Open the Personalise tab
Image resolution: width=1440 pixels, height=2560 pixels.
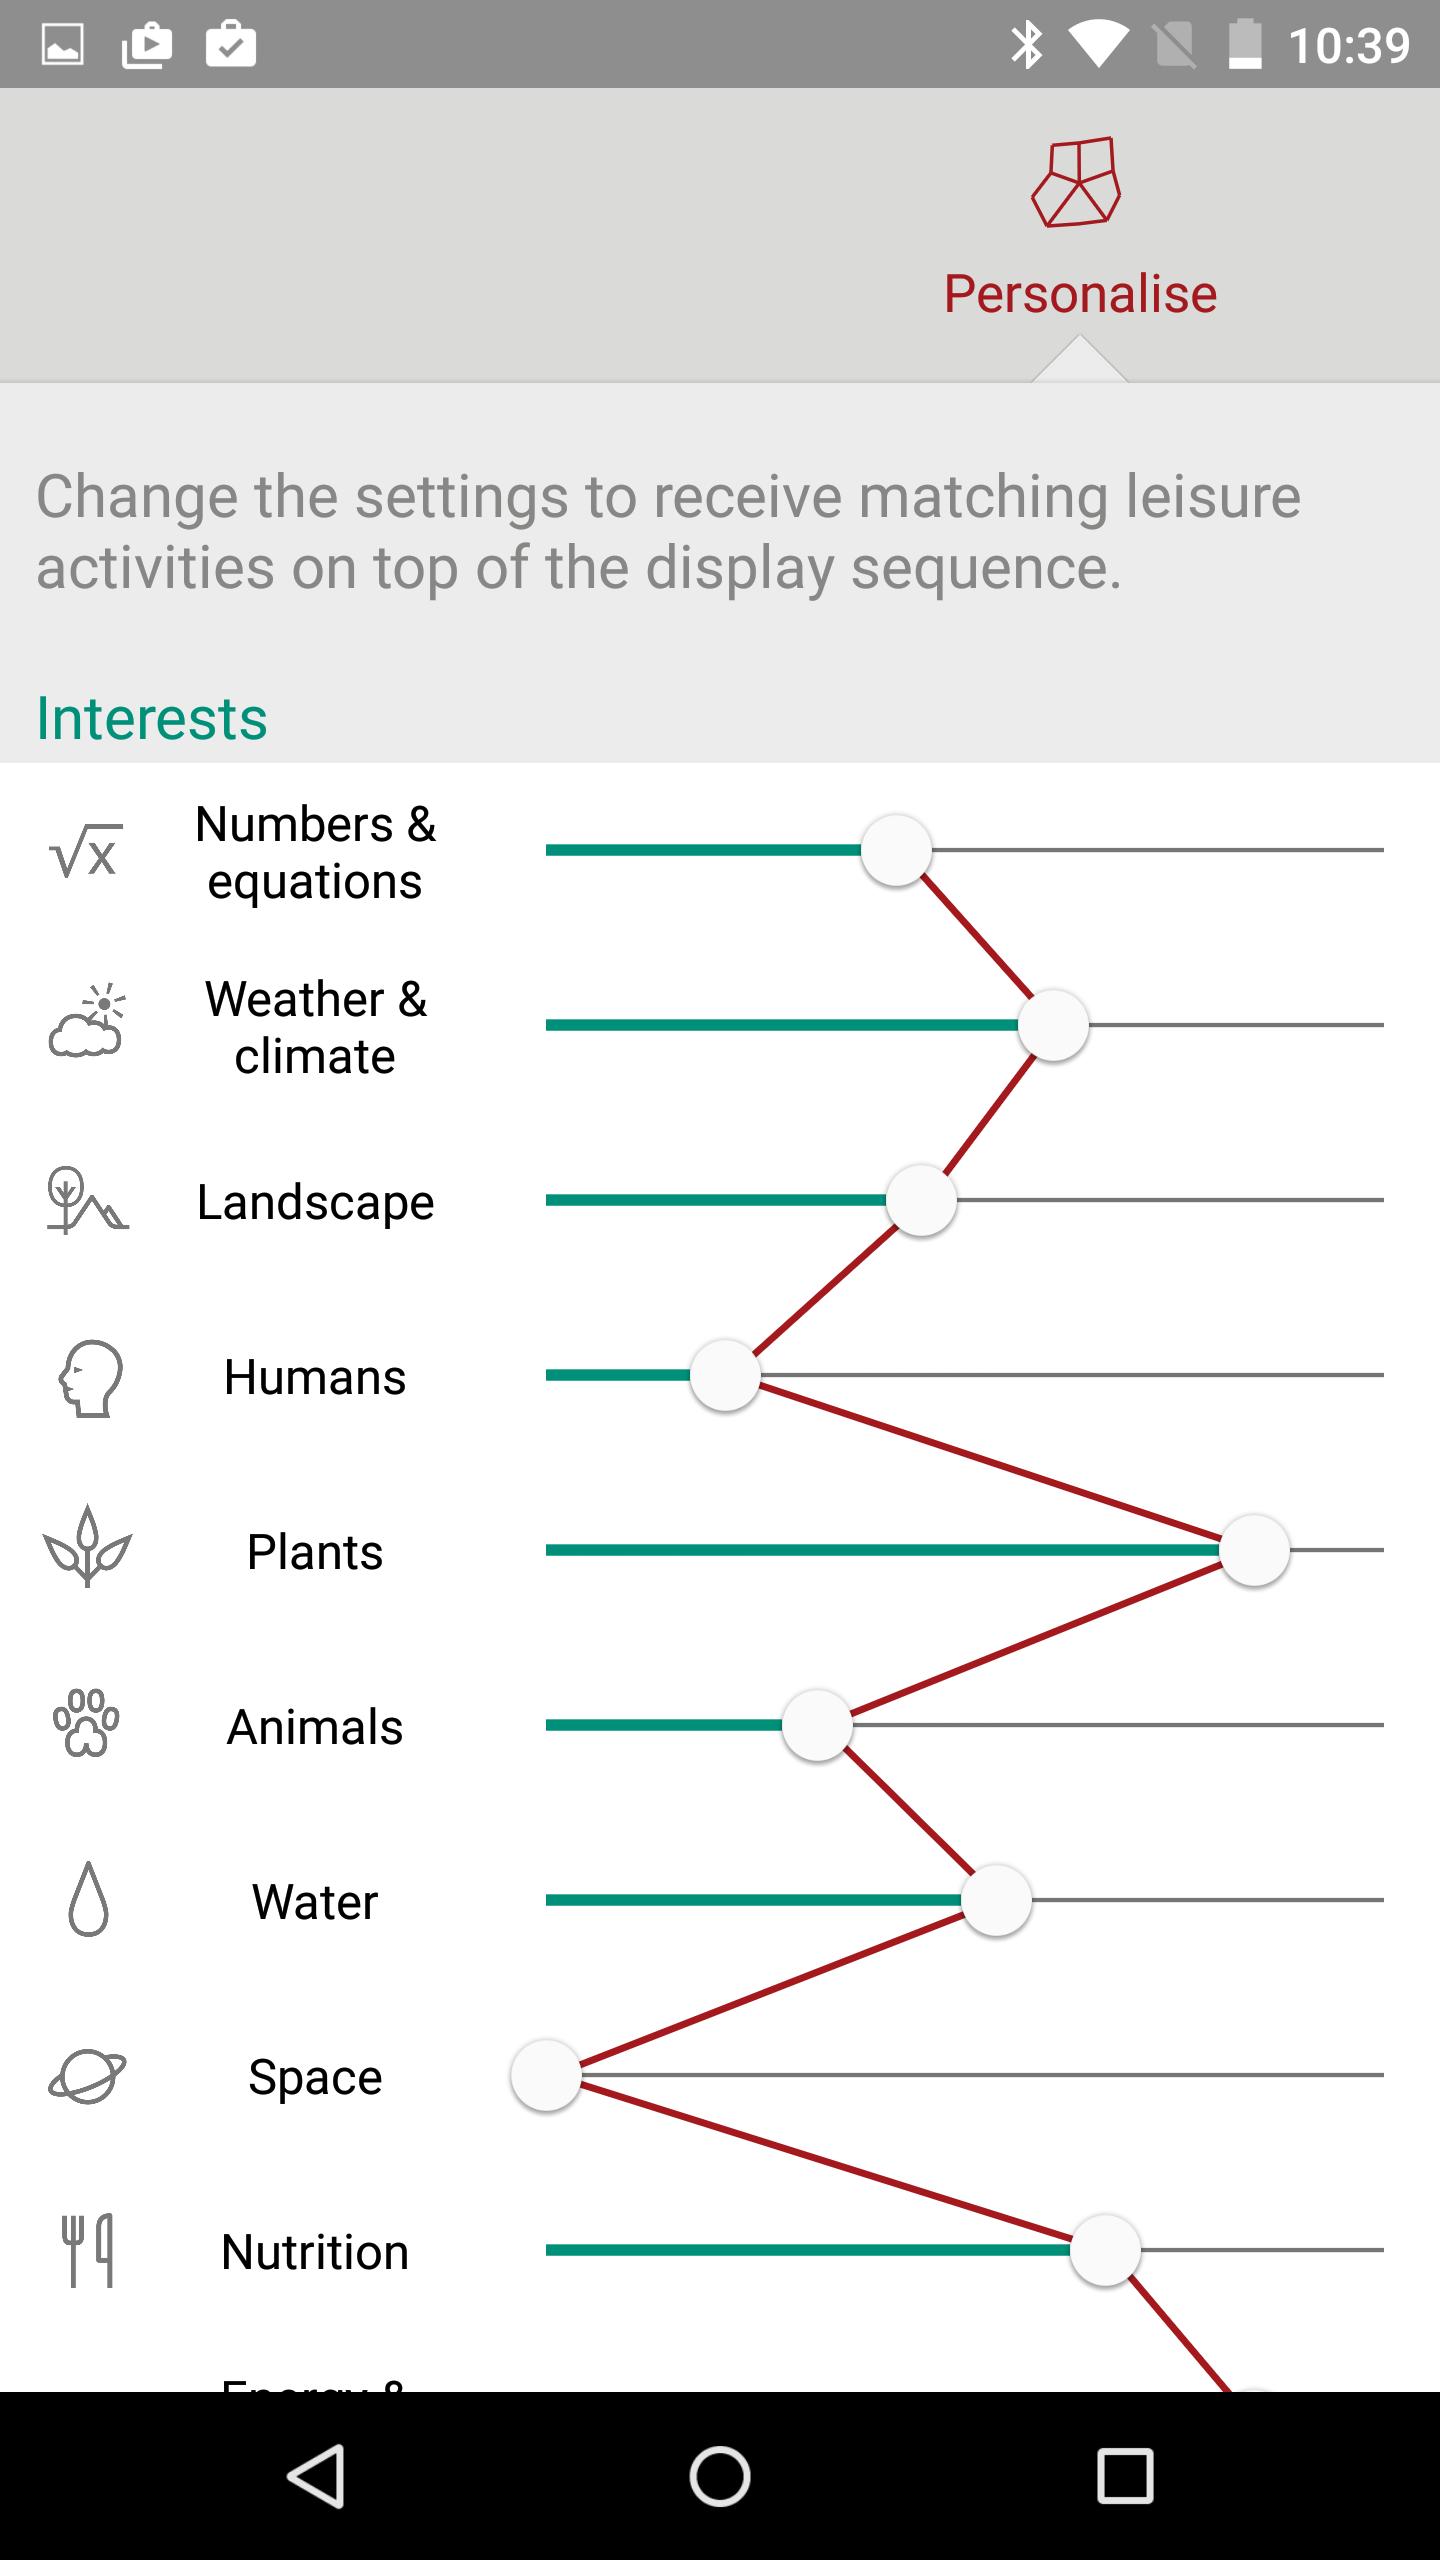coord(1080,232)
